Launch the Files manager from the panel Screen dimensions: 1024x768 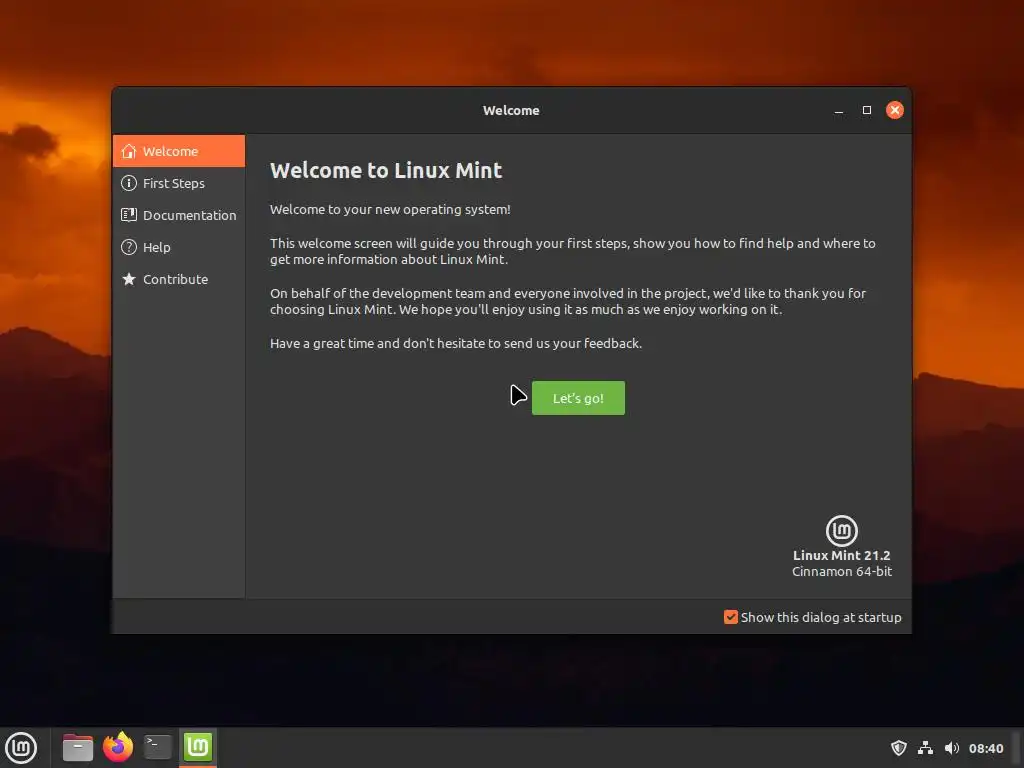(78, 747)
